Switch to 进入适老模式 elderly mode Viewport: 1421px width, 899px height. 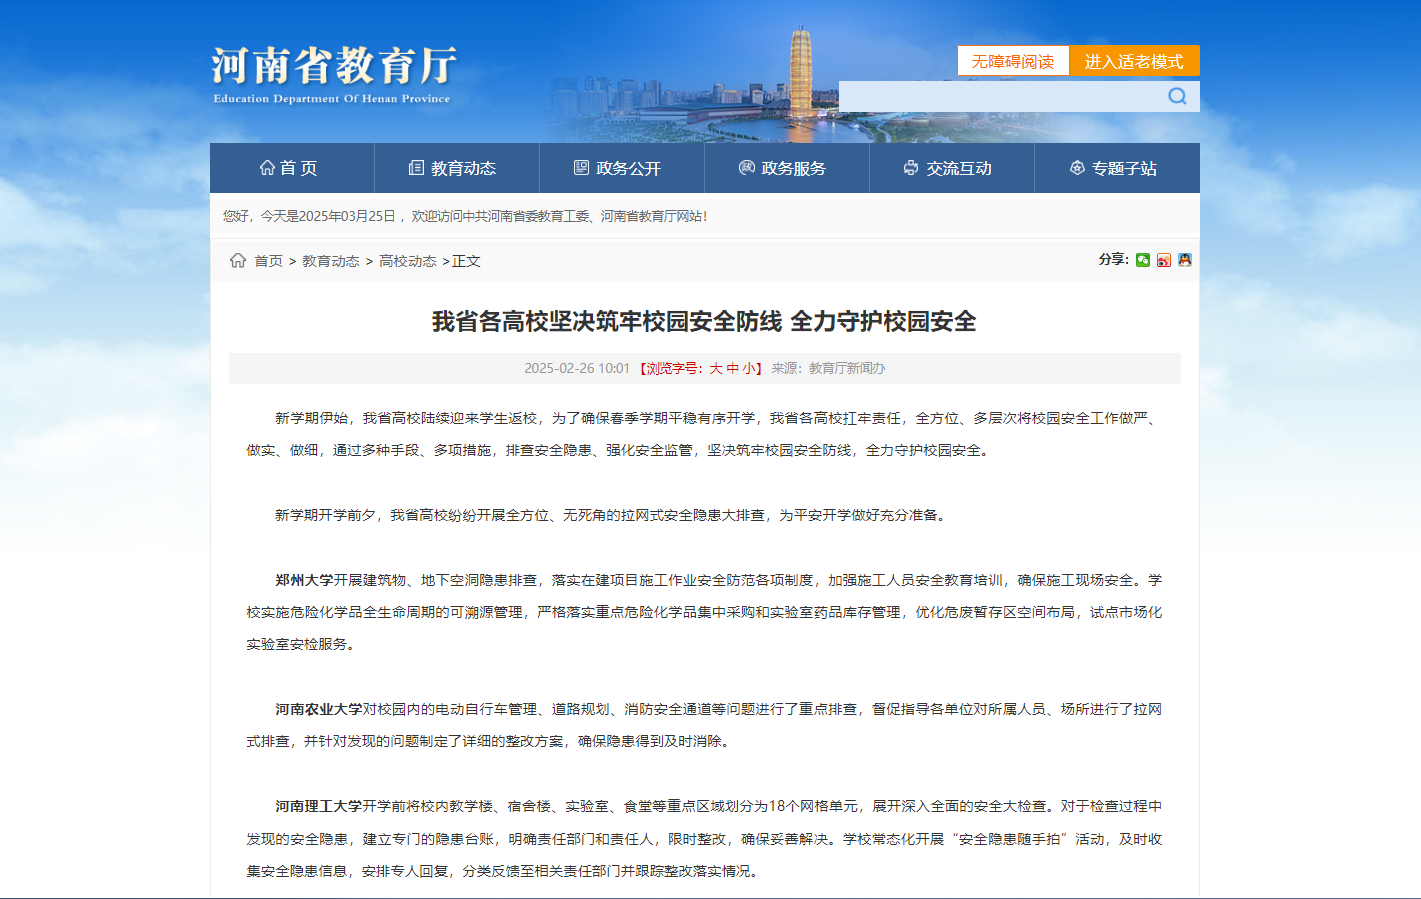1133,61
